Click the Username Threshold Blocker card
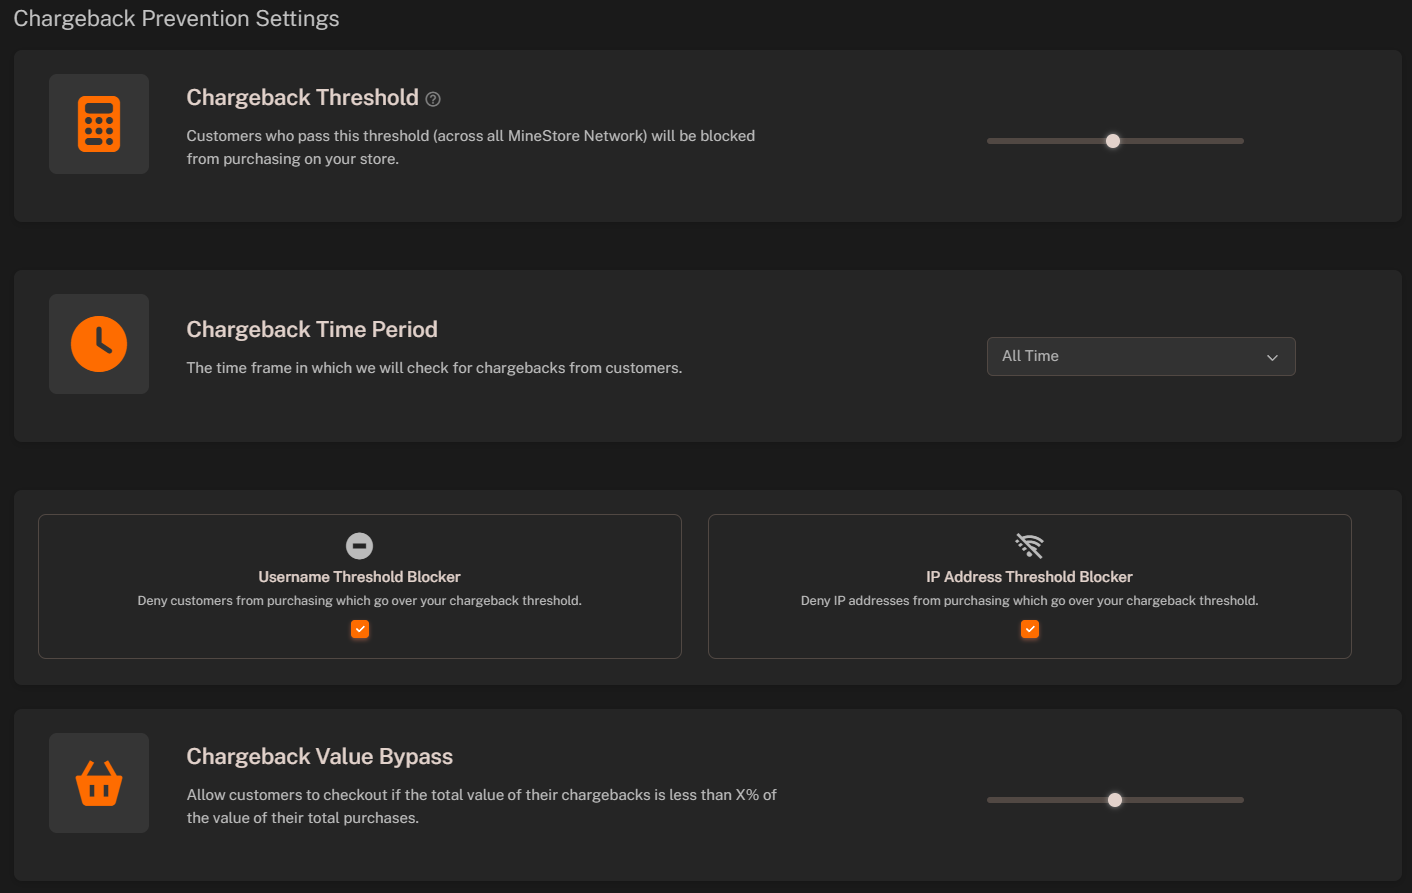Image resolution: width=1412 pixels, height=893 pixels. [359, 586]
